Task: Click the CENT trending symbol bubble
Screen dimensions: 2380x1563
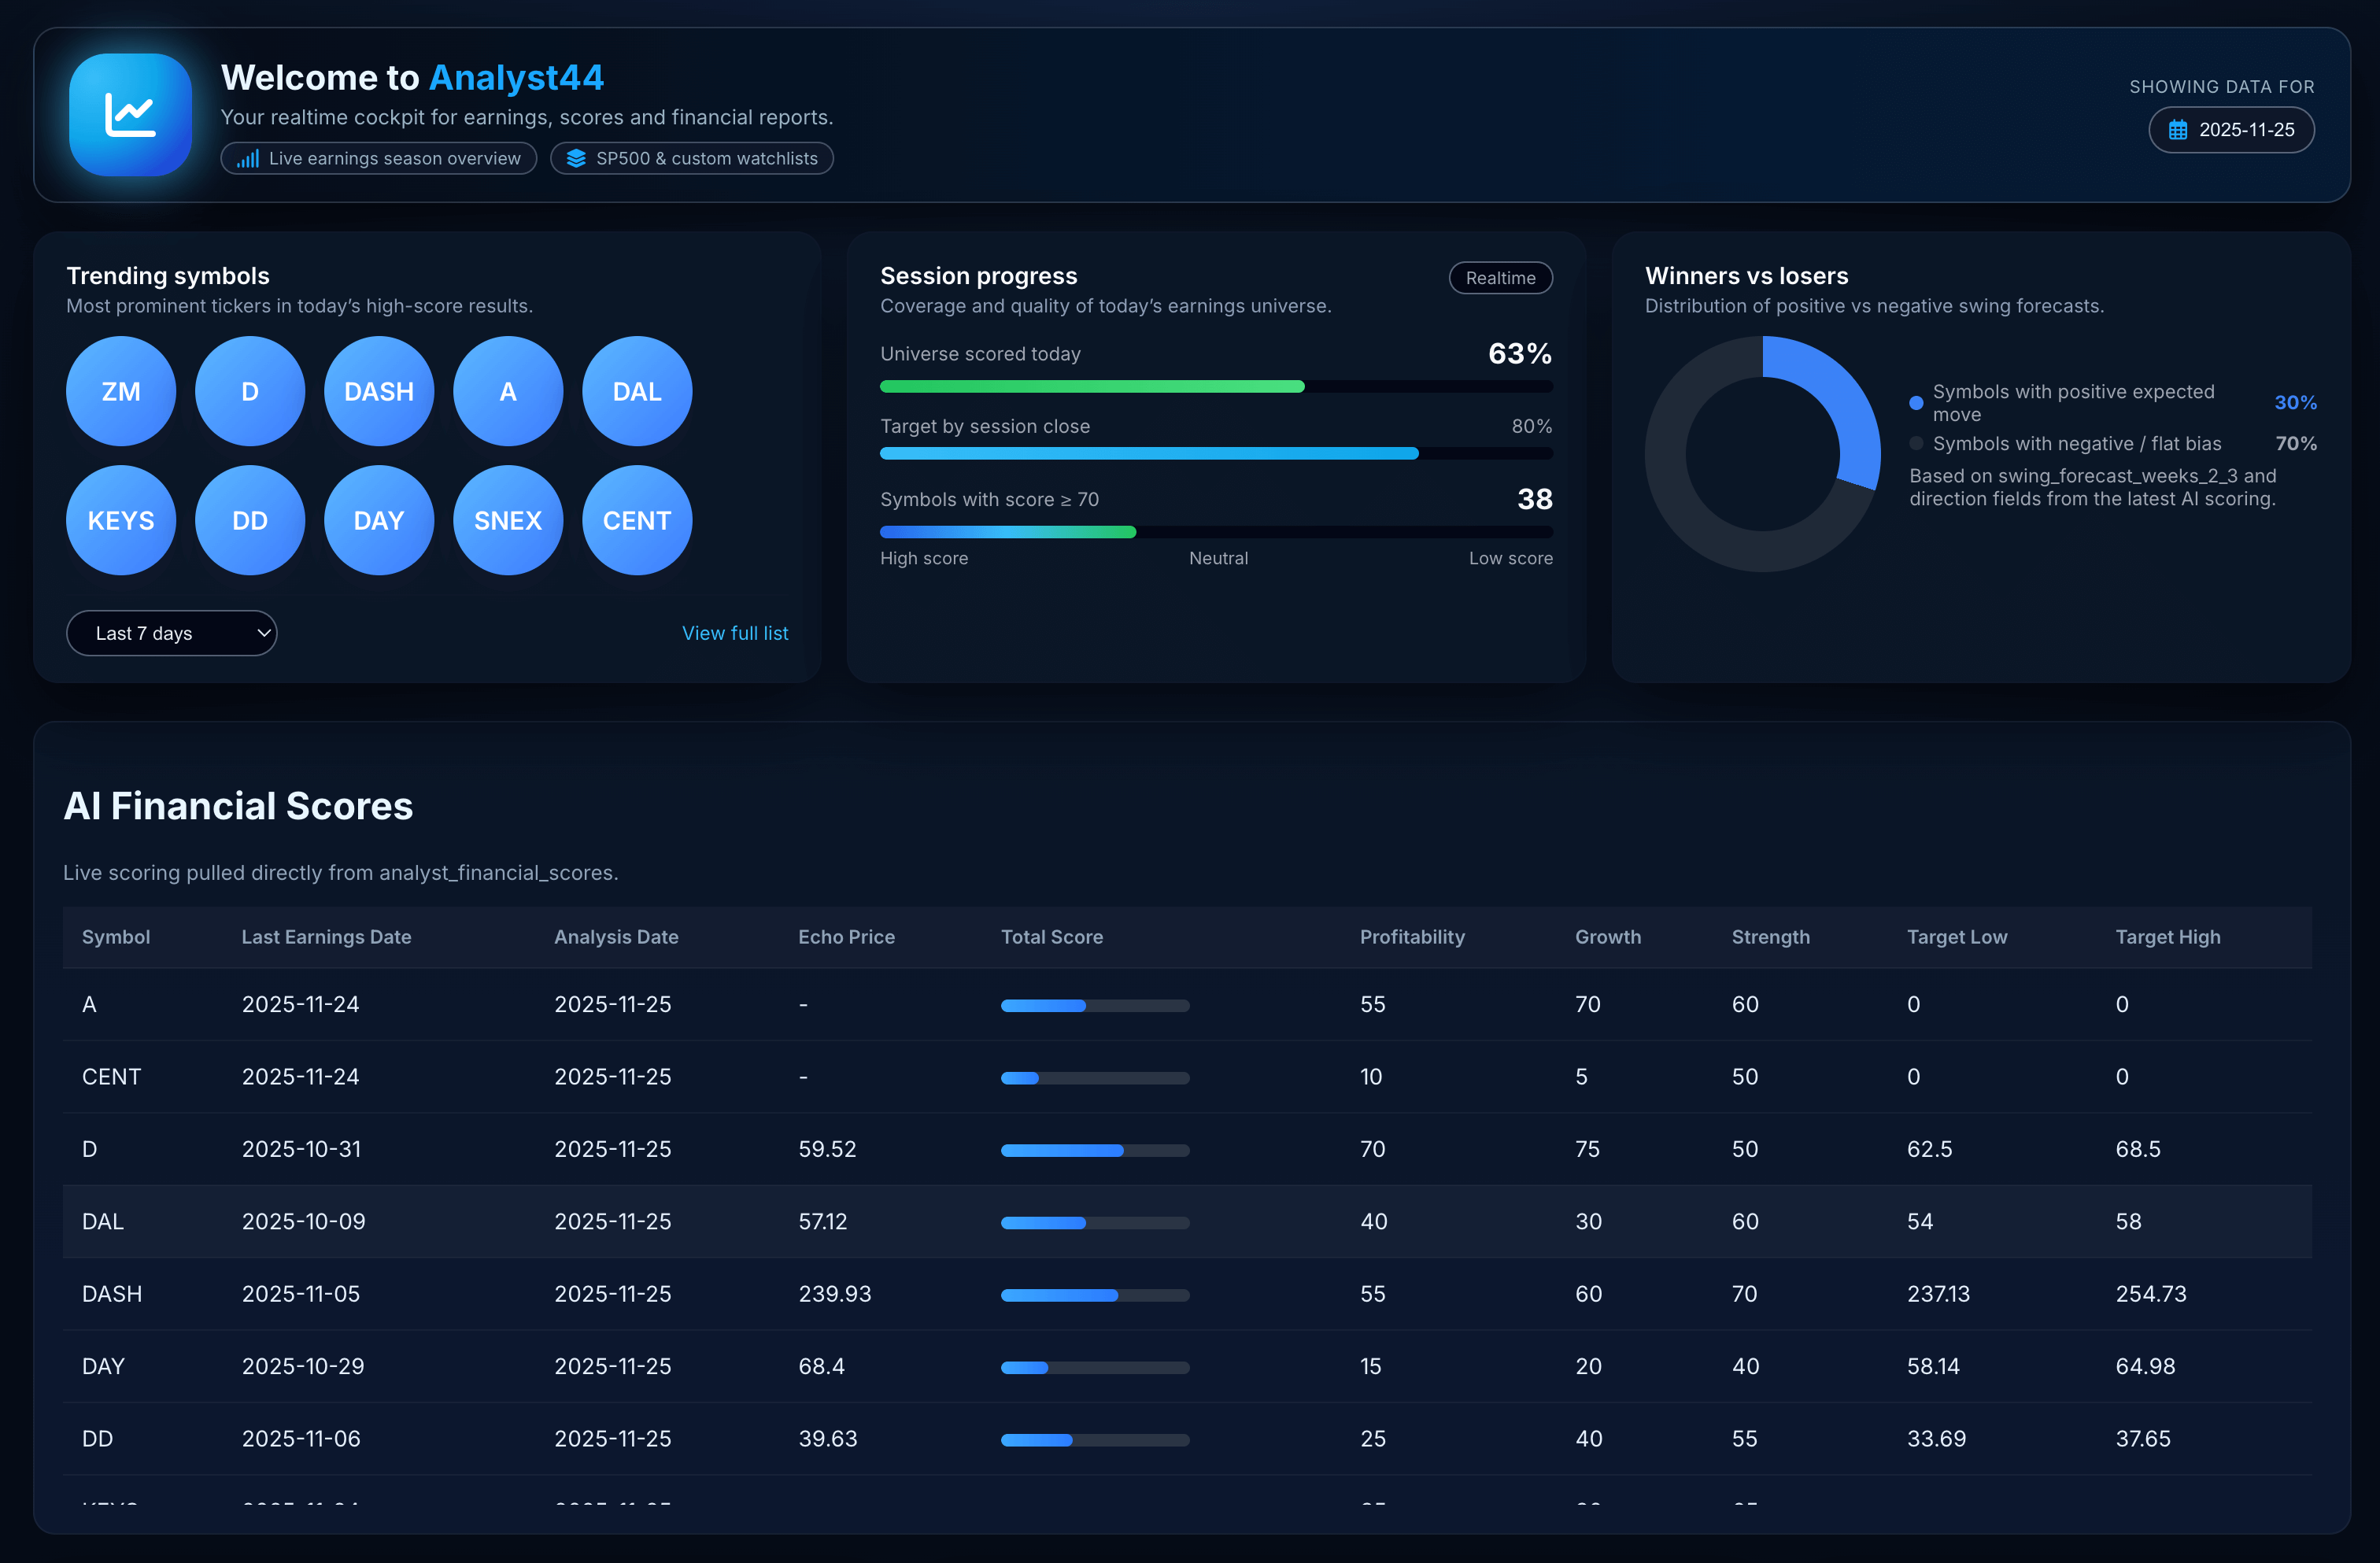Action: pos(637,520)
